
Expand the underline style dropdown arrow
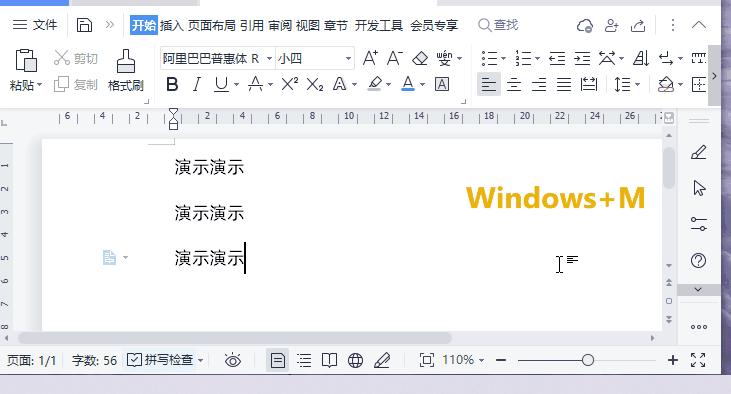point(236,85)
